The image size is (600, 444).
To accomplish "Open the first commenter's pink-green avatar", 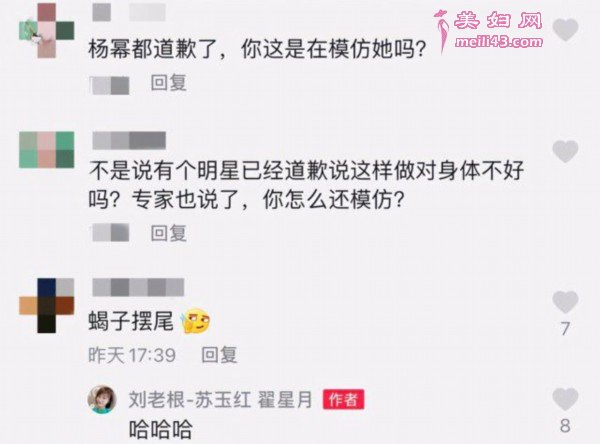I will point(47,31).
